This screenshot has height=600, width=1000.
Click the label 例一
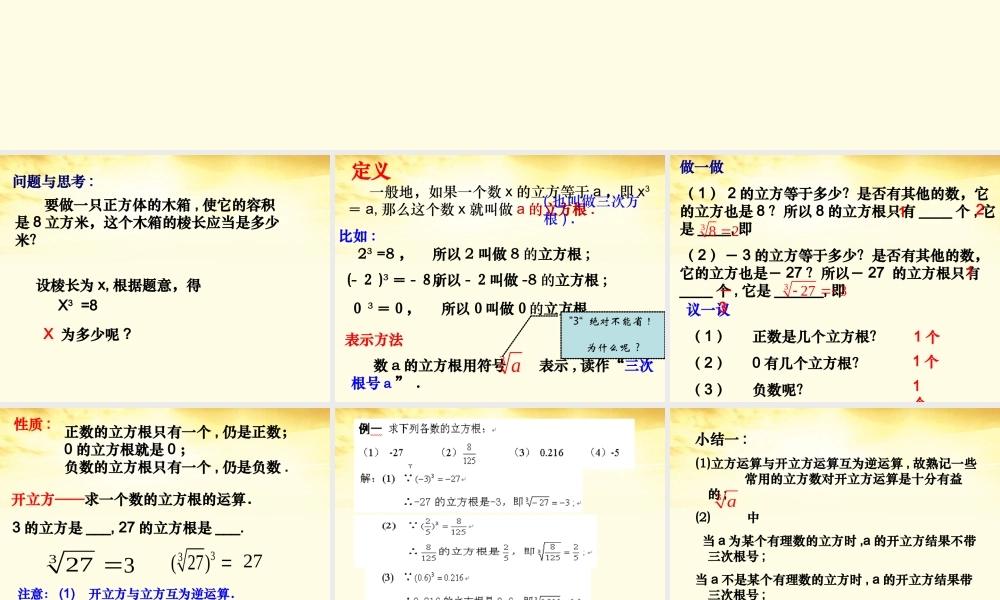coord(370,429)
